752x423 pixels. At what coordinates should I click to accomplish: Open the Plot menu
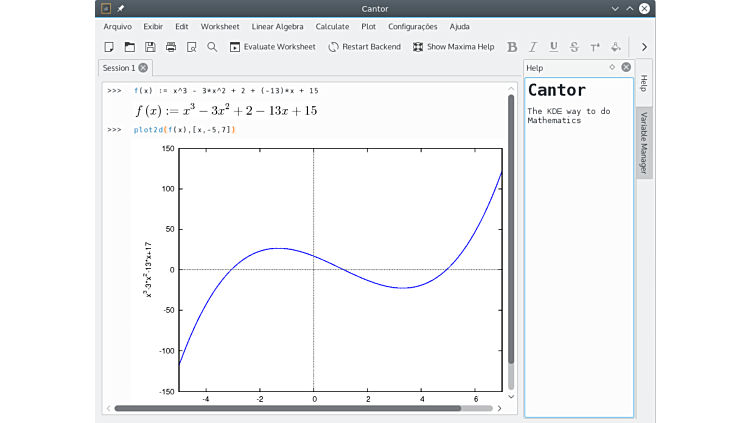(369, 26)
